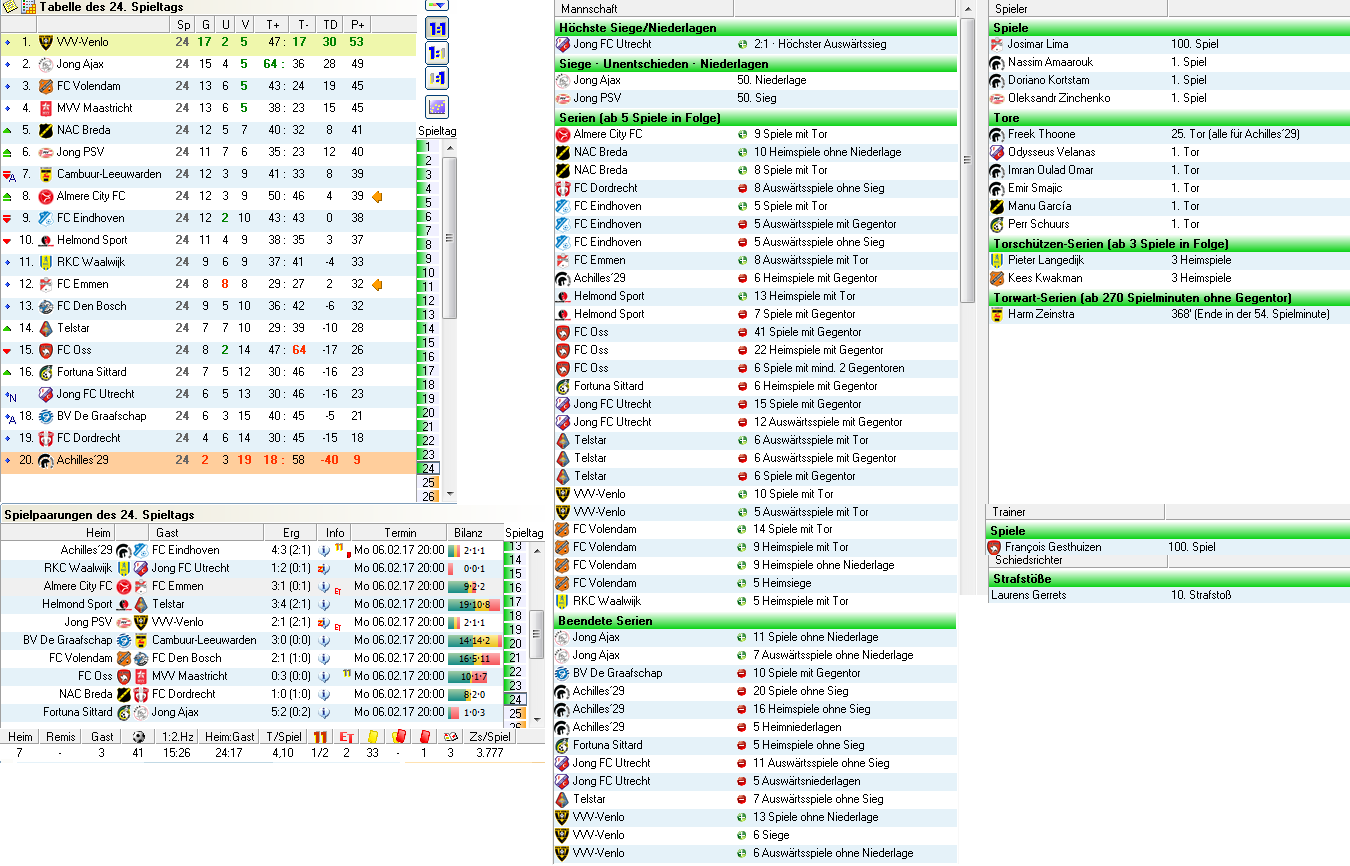Click the Jong Ajax crest in standings row 2
The width and height of the screenshot is (1350, 866).
click(45, 64)
